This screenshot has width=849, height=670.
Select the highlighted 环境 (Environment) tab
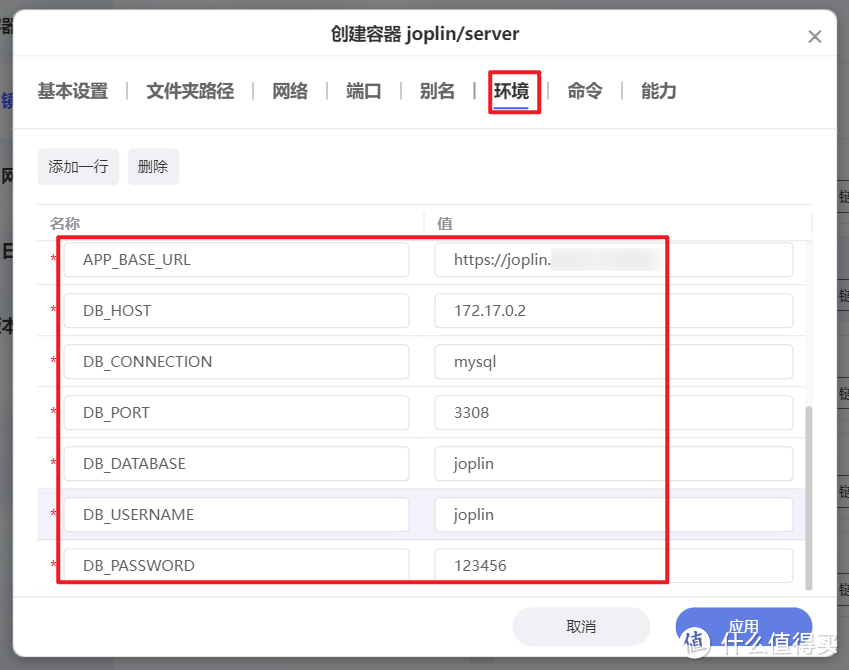pos(514,90)
